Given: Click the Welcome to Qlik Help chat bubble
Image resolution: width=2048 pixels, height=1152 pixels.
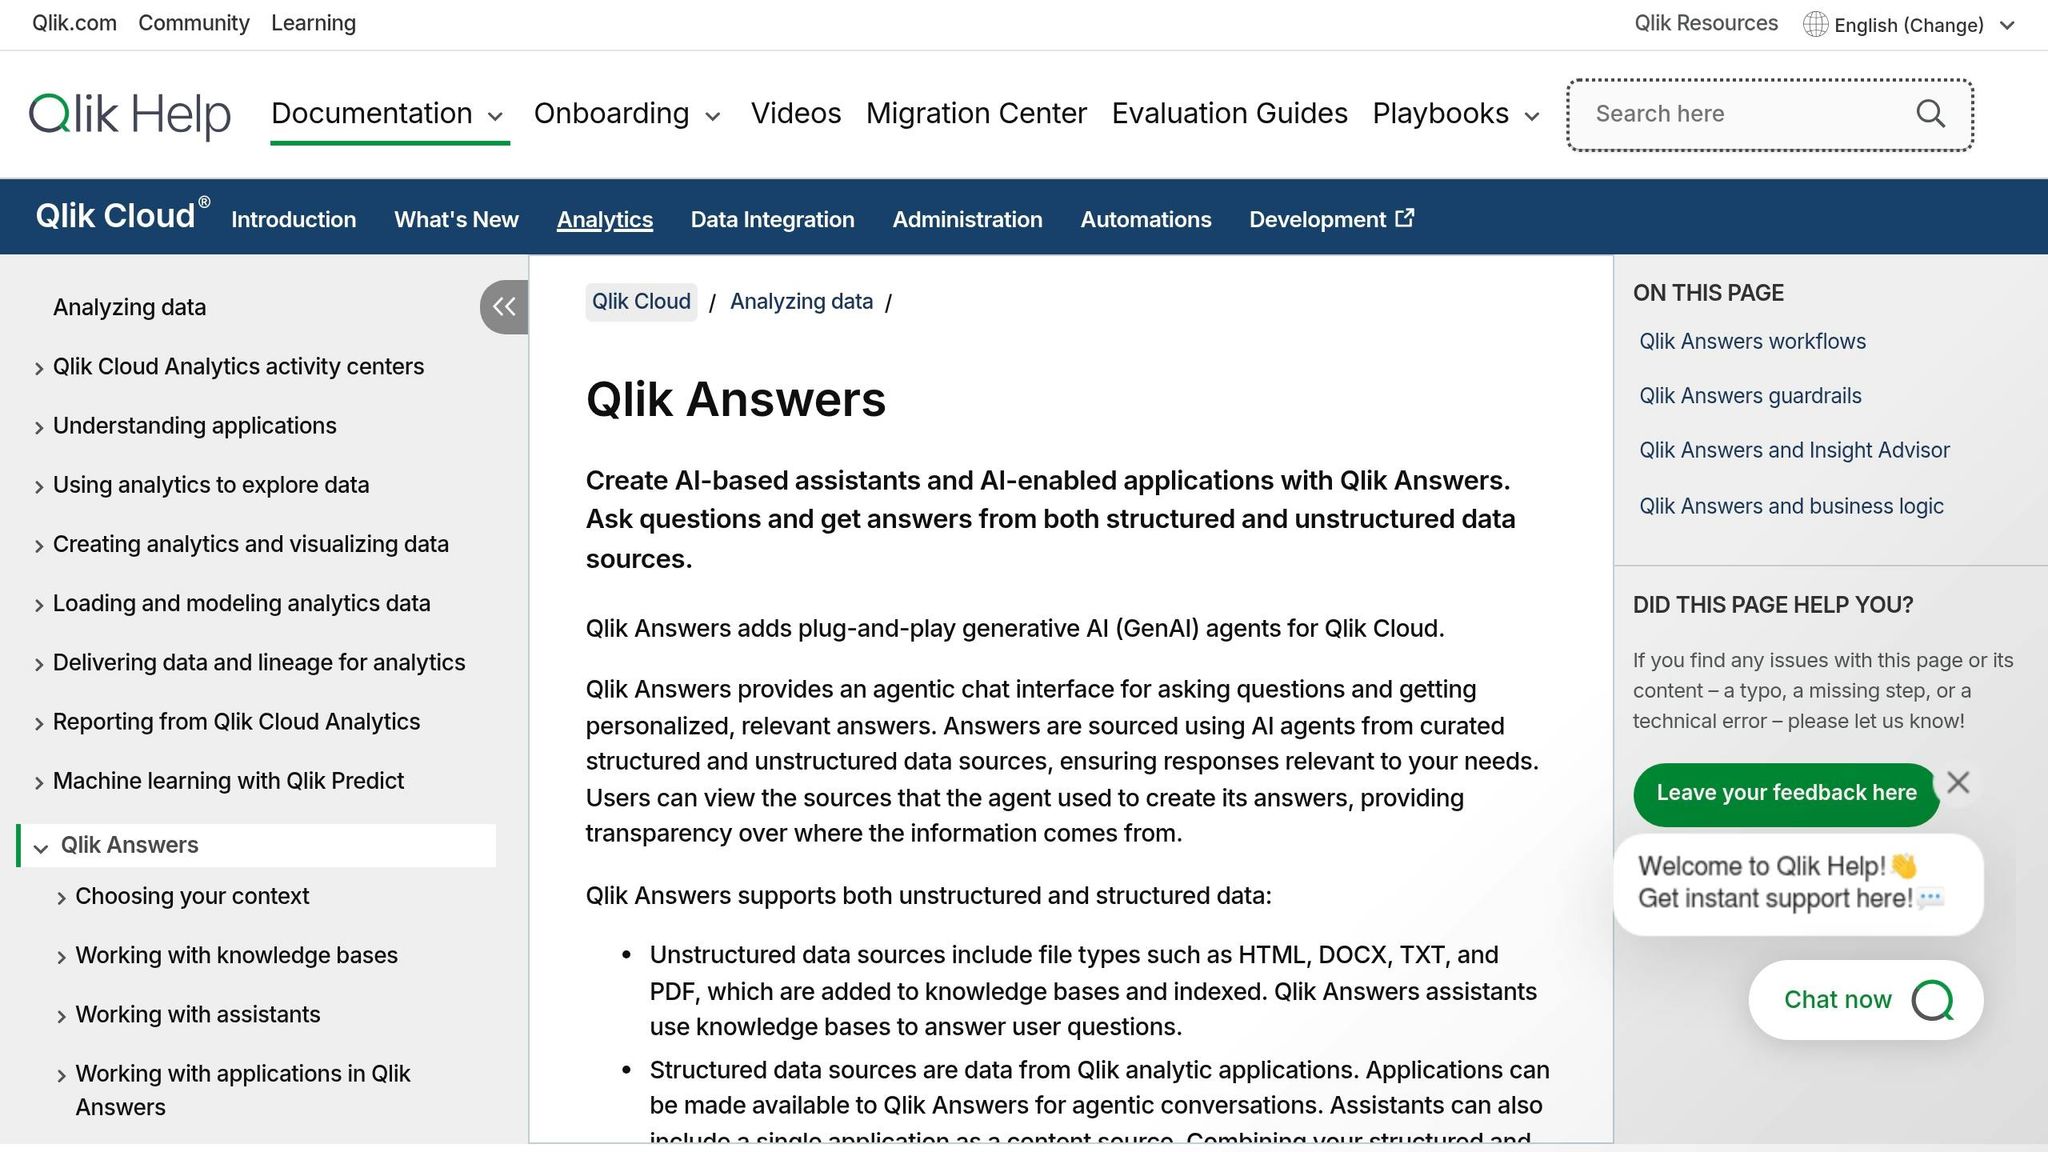Looking at the screenshot, I should [x=1798, y=884].
